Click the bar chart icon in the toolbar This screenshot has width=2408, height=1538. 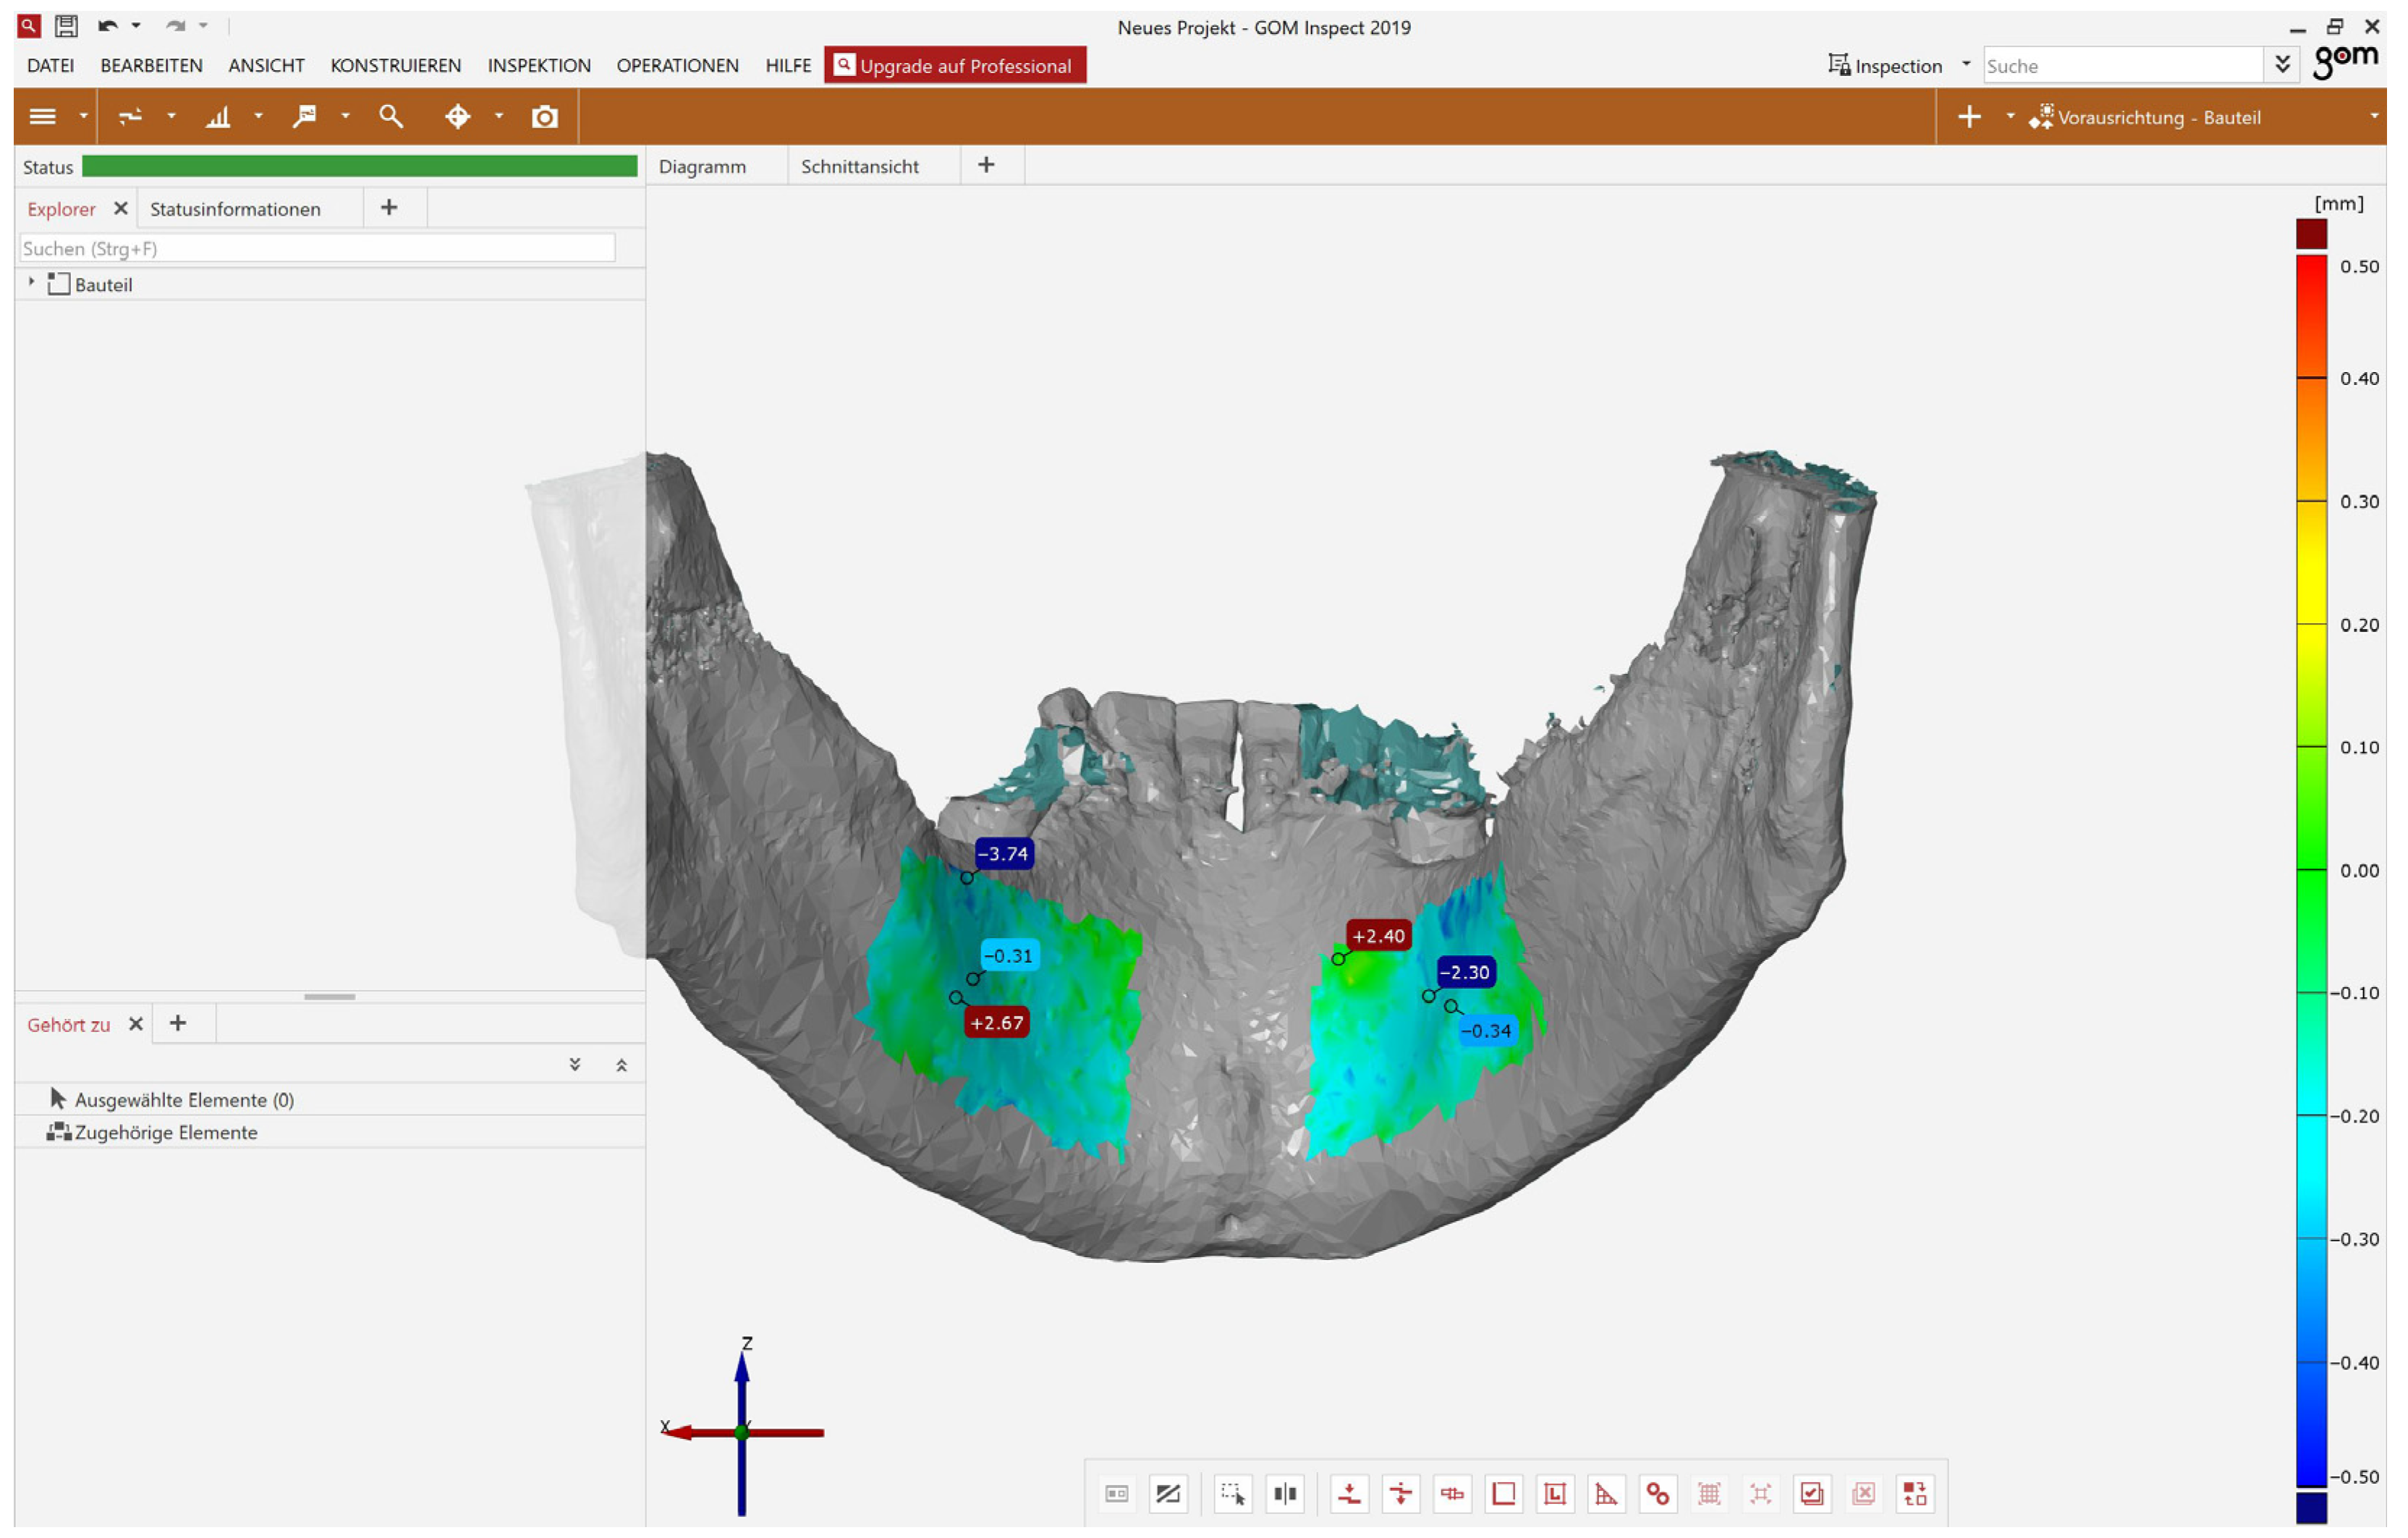218,117
